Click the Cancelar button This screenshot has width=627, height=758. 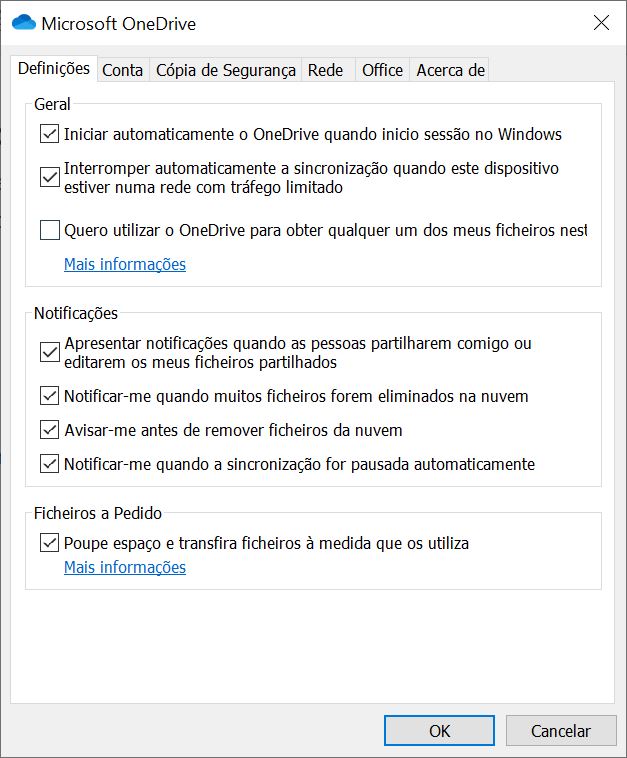560,731
